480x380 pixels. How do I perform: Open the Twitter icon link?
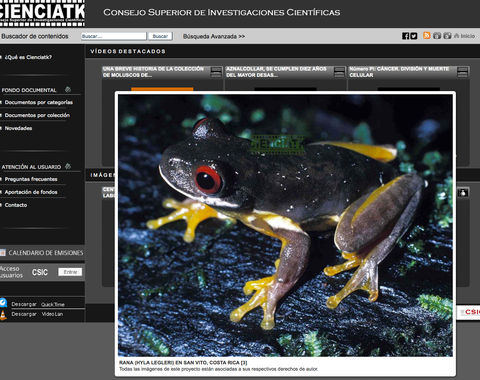point(414,36)
